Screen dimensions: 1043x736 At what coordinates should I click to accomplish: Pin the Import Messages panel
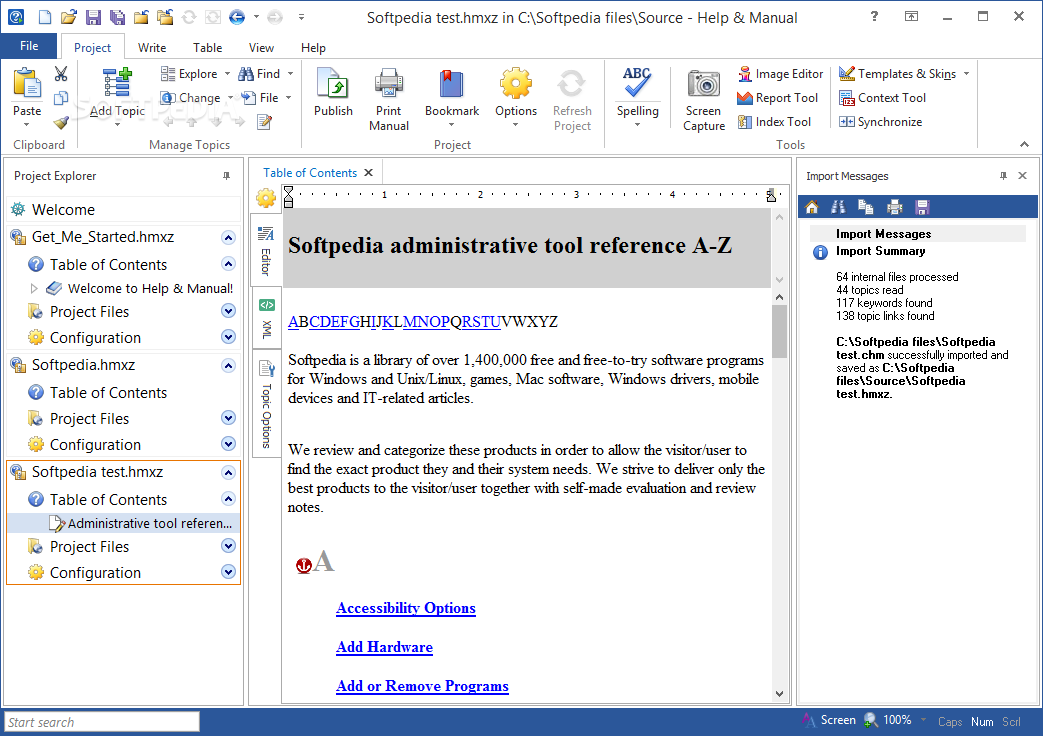pos(1003,176)
